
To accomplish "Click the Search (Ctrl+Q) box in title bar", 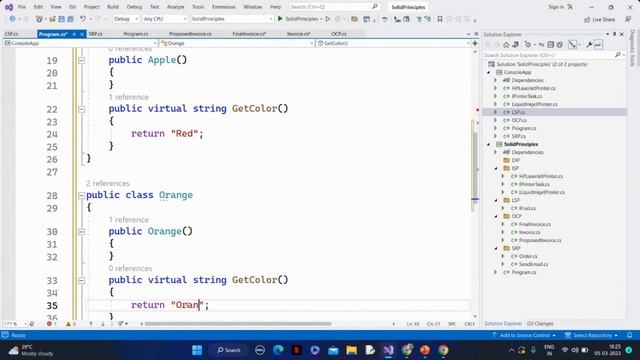I will [334, 7].
